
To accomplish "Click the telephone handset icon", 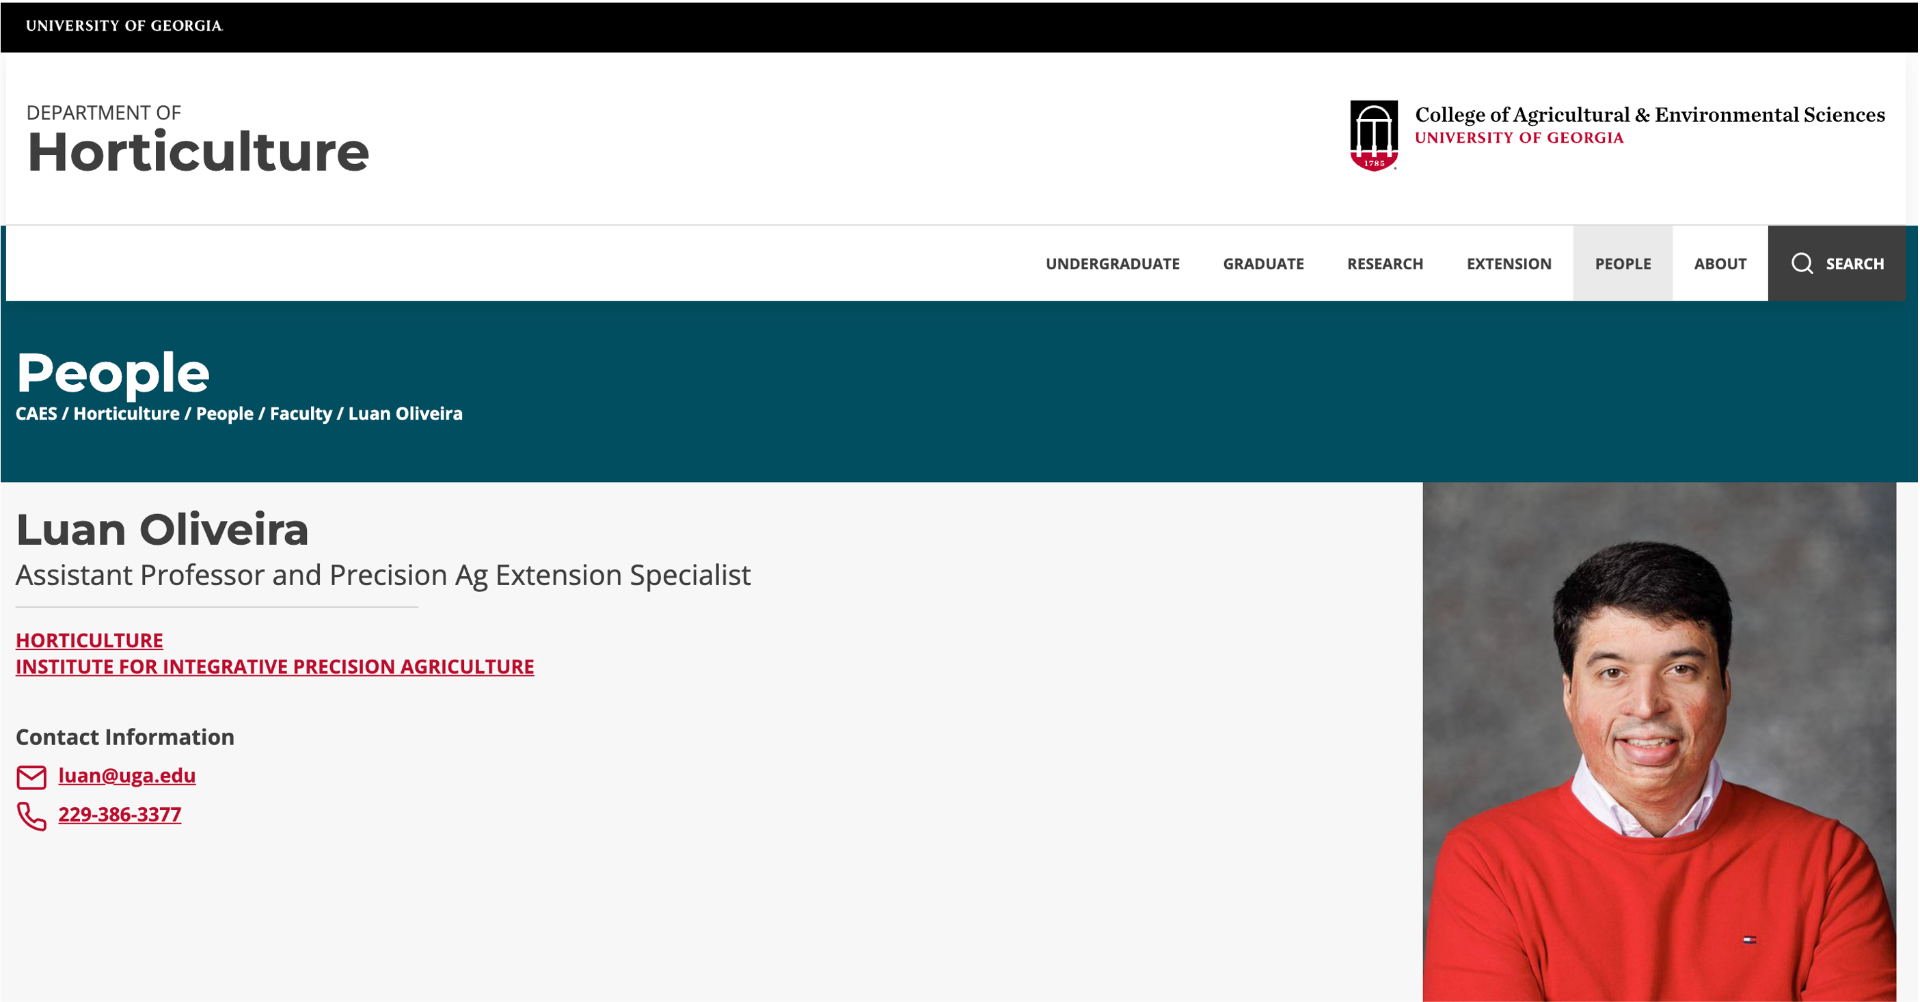I will 31,816.
